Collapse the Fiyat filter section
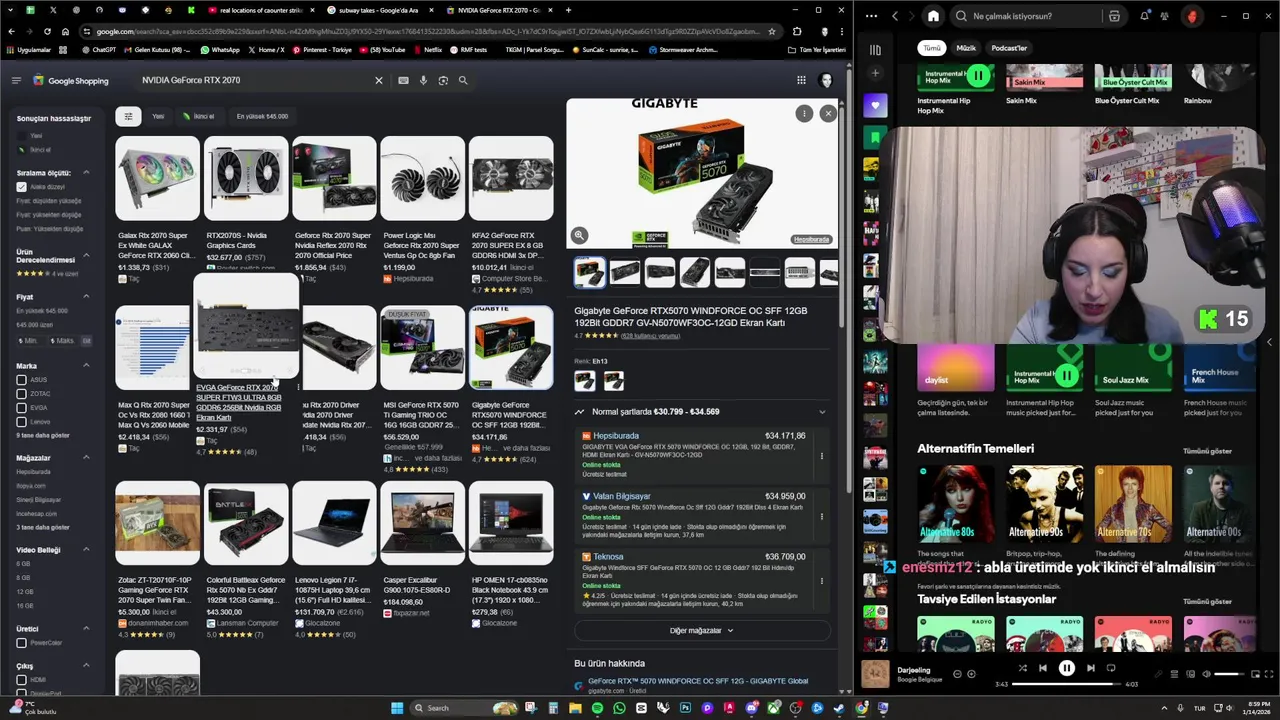Screen dimensions: 1280x720 point(86,297)
